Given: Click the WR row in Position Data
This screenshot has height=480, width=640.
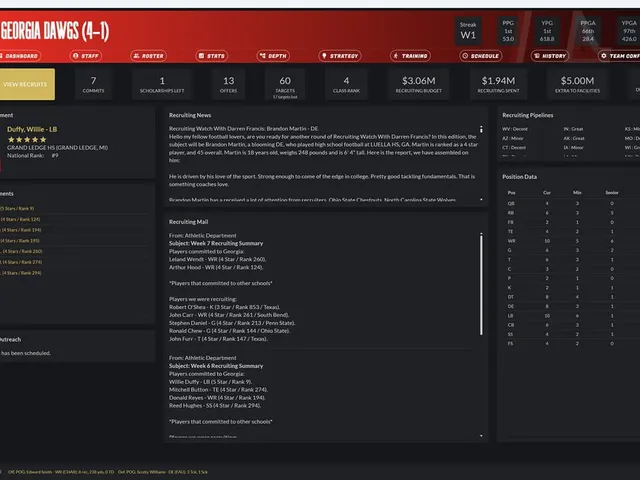Looking at the screenshot, I should coord(569,241).
